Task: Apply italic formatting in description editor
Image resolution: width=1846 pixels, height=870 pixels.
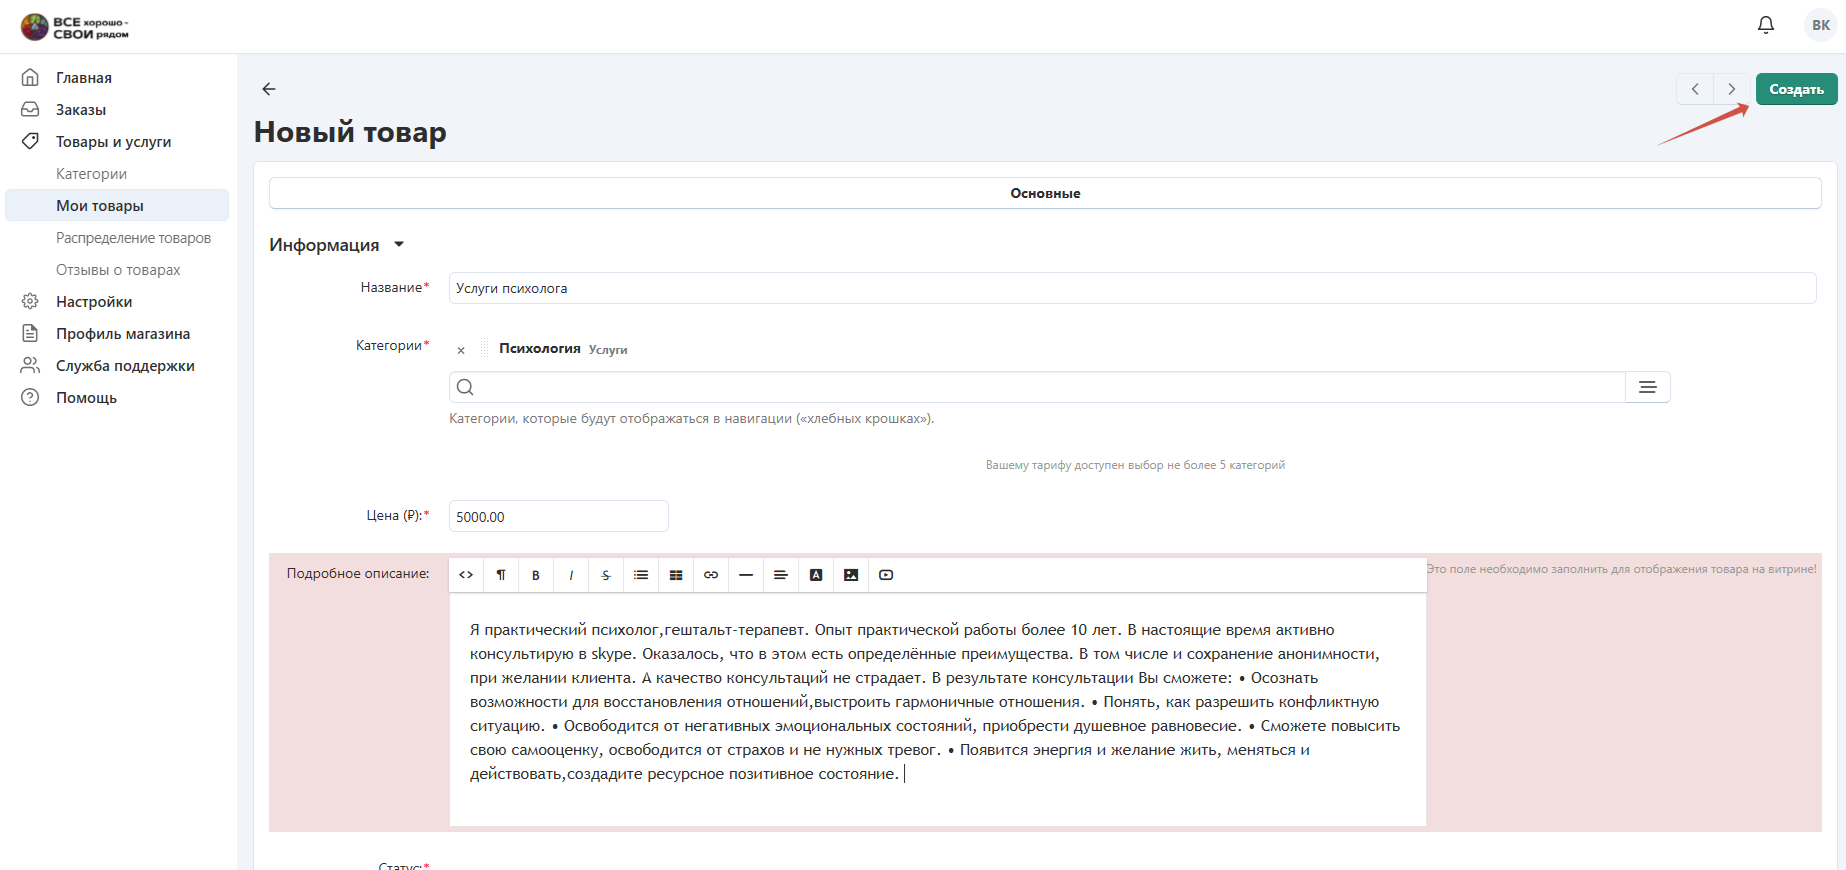Action: click(x=571, y=575)
